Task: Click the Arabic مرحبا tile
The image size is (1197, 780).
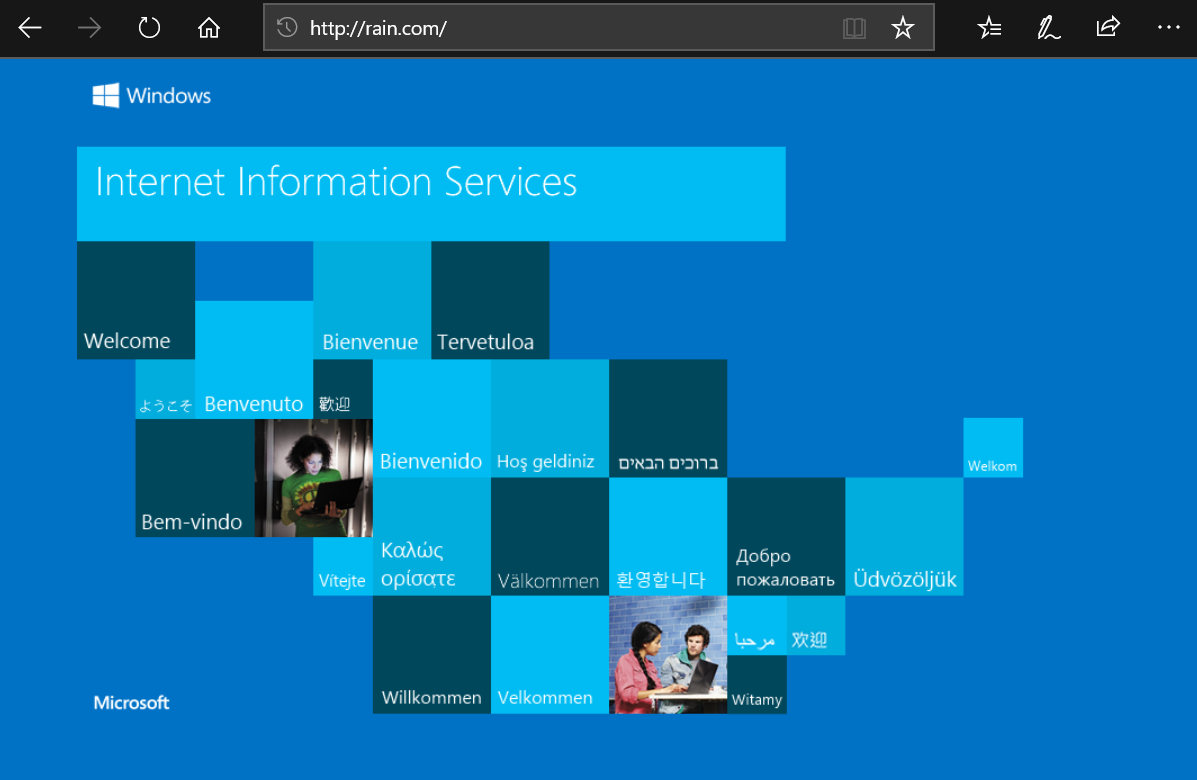Action: pos(757,625)
